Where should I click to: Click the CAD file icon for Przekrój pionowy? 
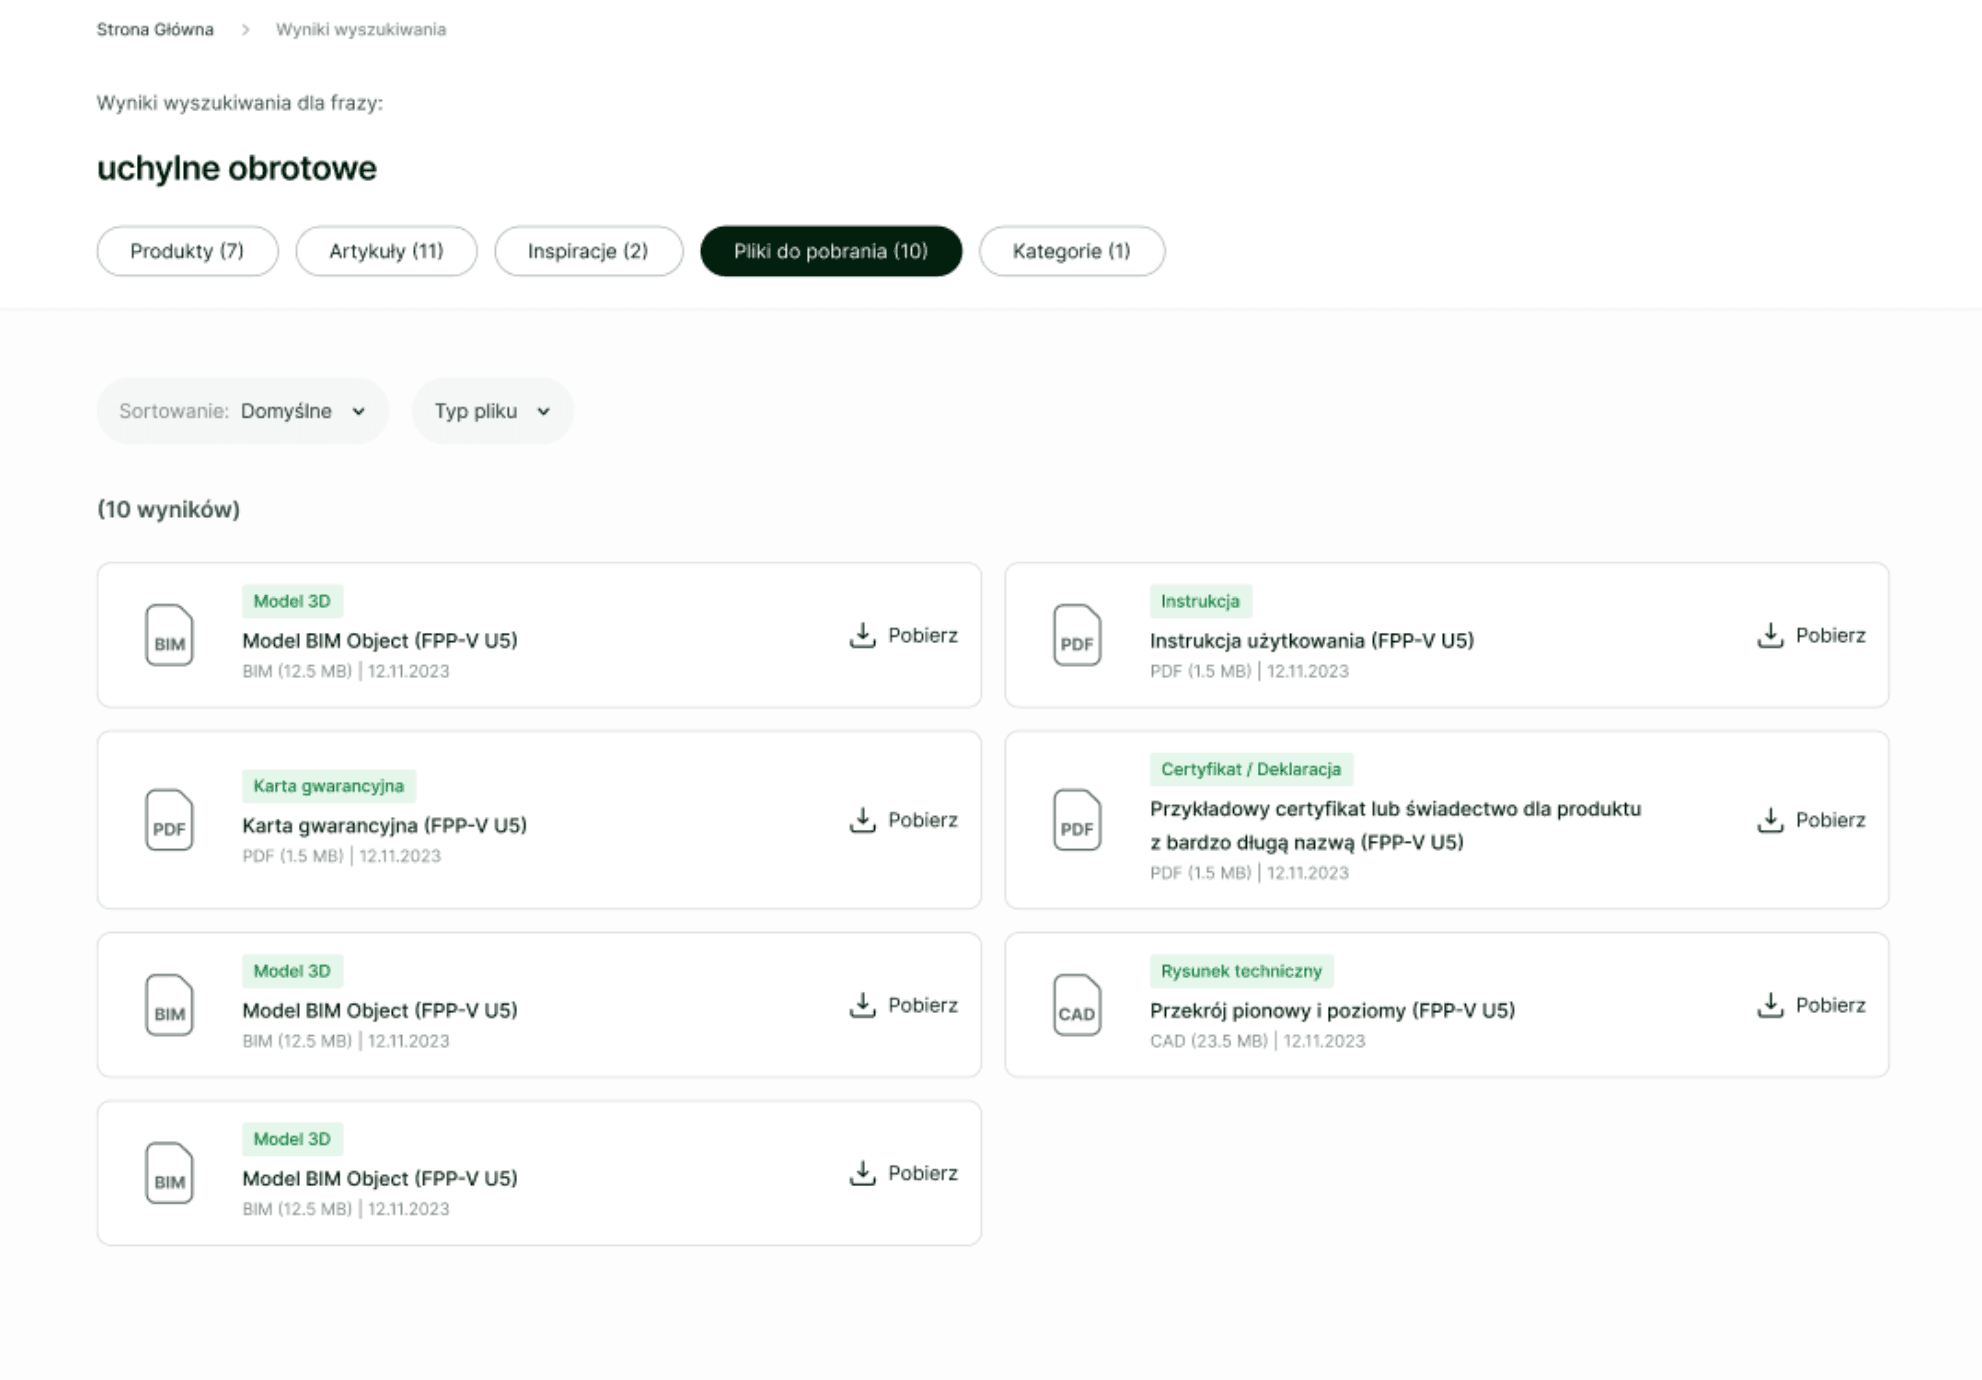tap(1077, 1005)
